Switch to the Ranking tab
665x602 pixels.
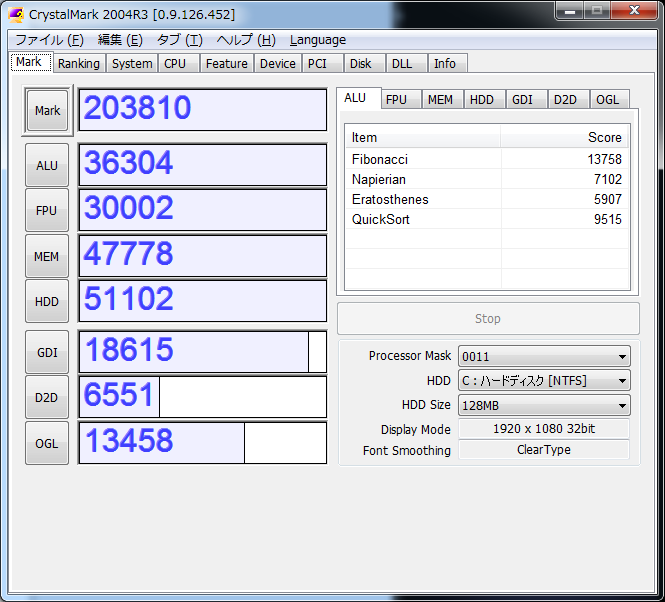(x=79, y=63)
